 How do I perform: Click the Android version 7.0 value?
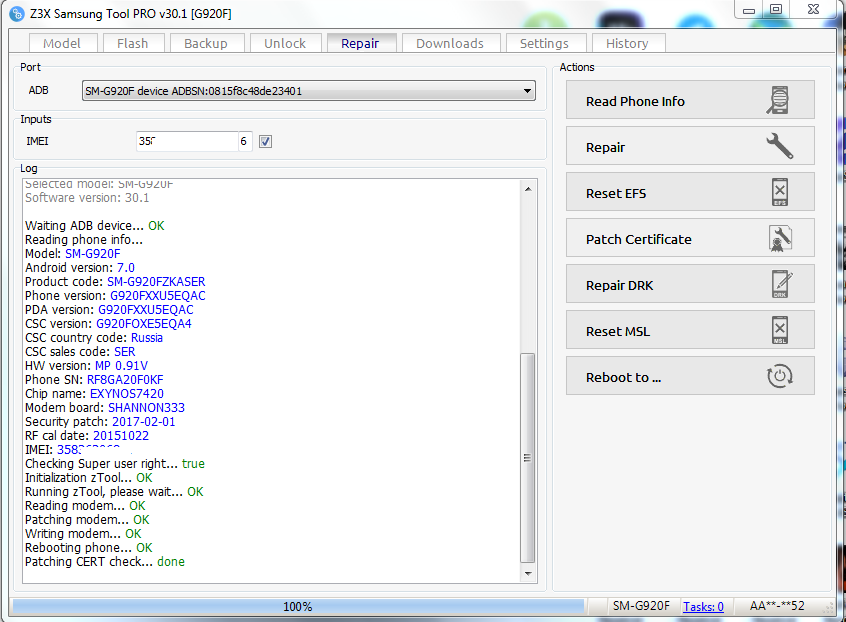pyautogui.click(x=126, y=268)
